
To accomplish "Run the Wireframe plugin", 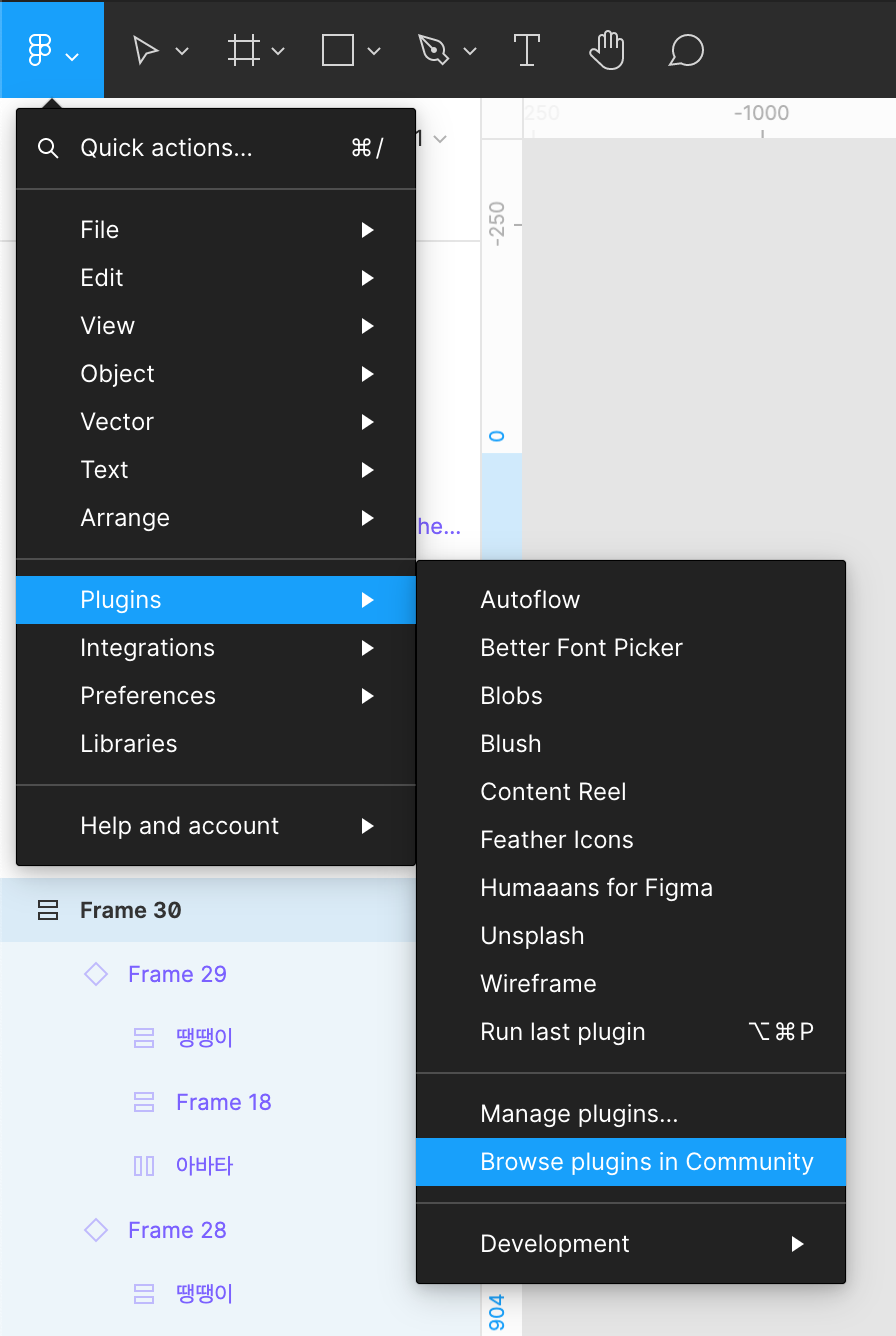I will pos(631,984).
